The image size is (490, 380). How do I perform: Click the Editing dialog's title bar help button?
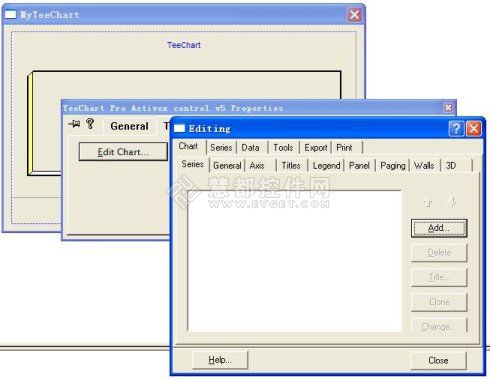pyautogui.click(x=456, y=128)
